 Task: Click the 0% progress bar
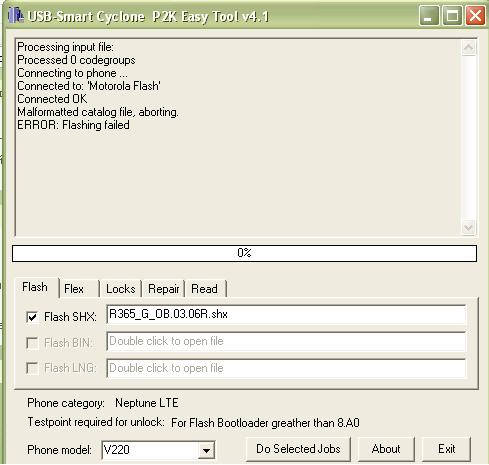click(x=244, y=253)
